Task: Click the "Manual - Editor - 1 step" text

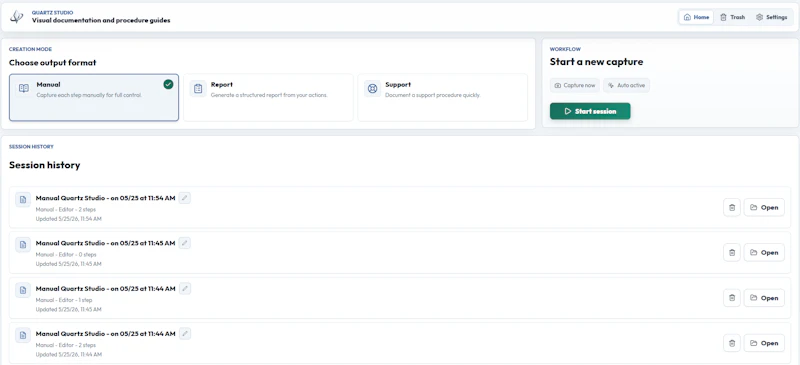Action: (x=64, y=300)
